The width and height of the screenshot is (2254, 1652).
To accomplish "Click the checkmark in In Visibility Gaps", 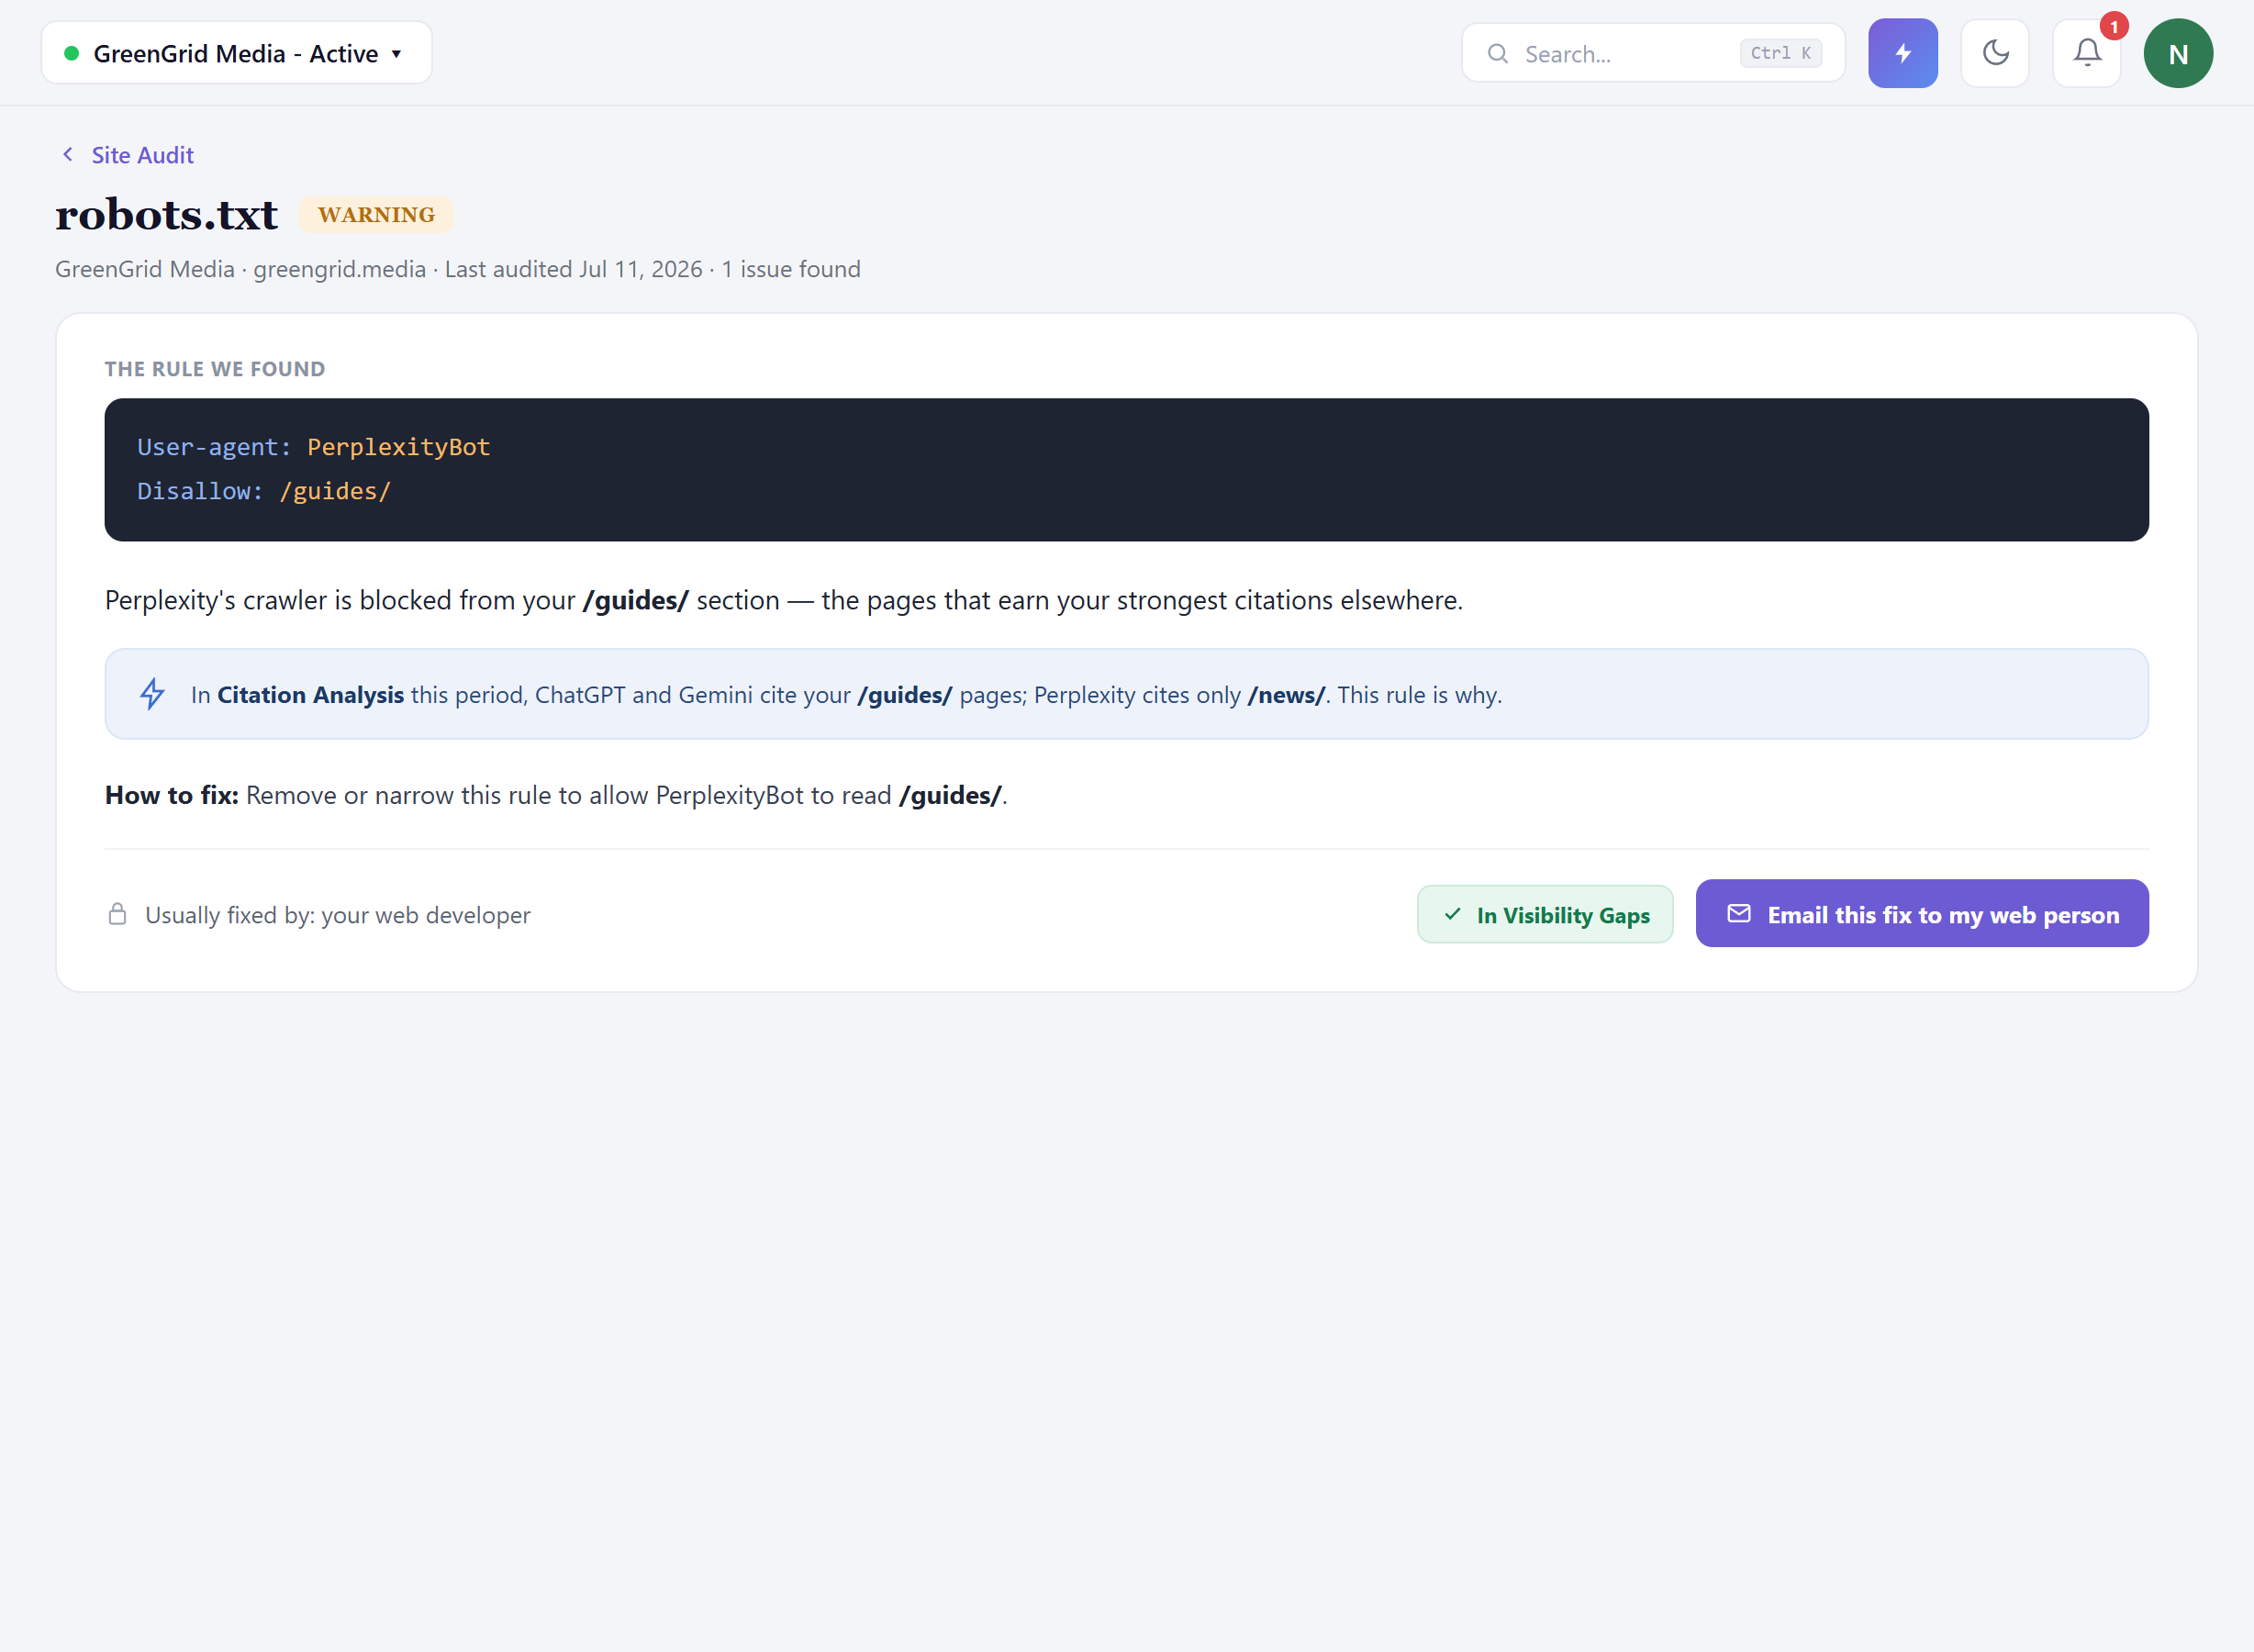I will (1453, 914).
